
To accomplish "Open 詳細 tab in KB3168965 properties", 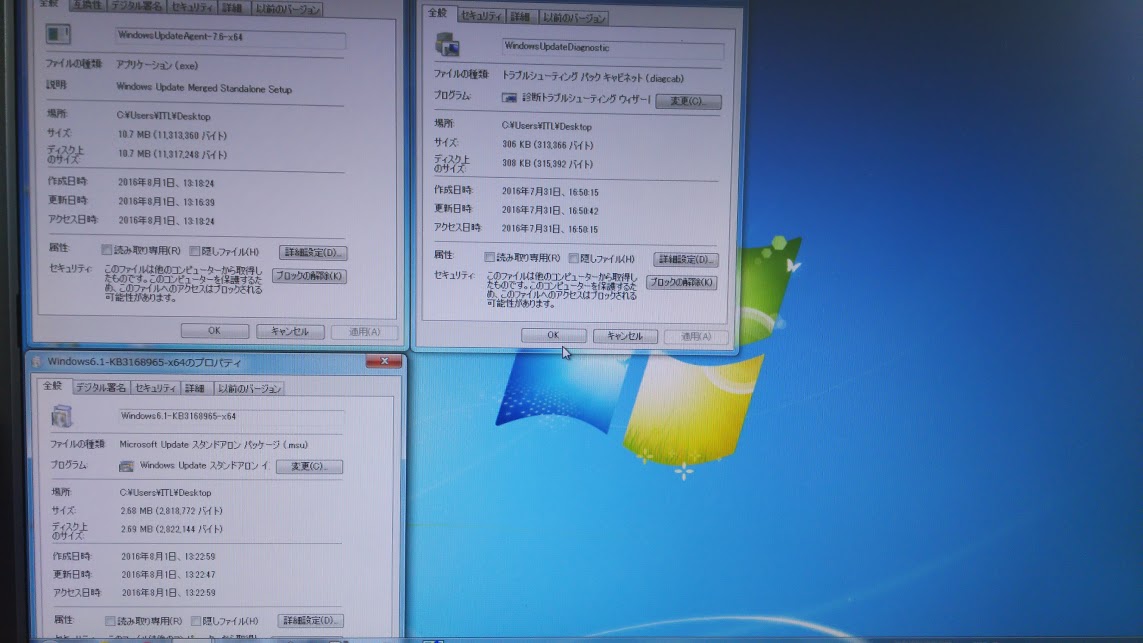I will click(x=195, y=389).
